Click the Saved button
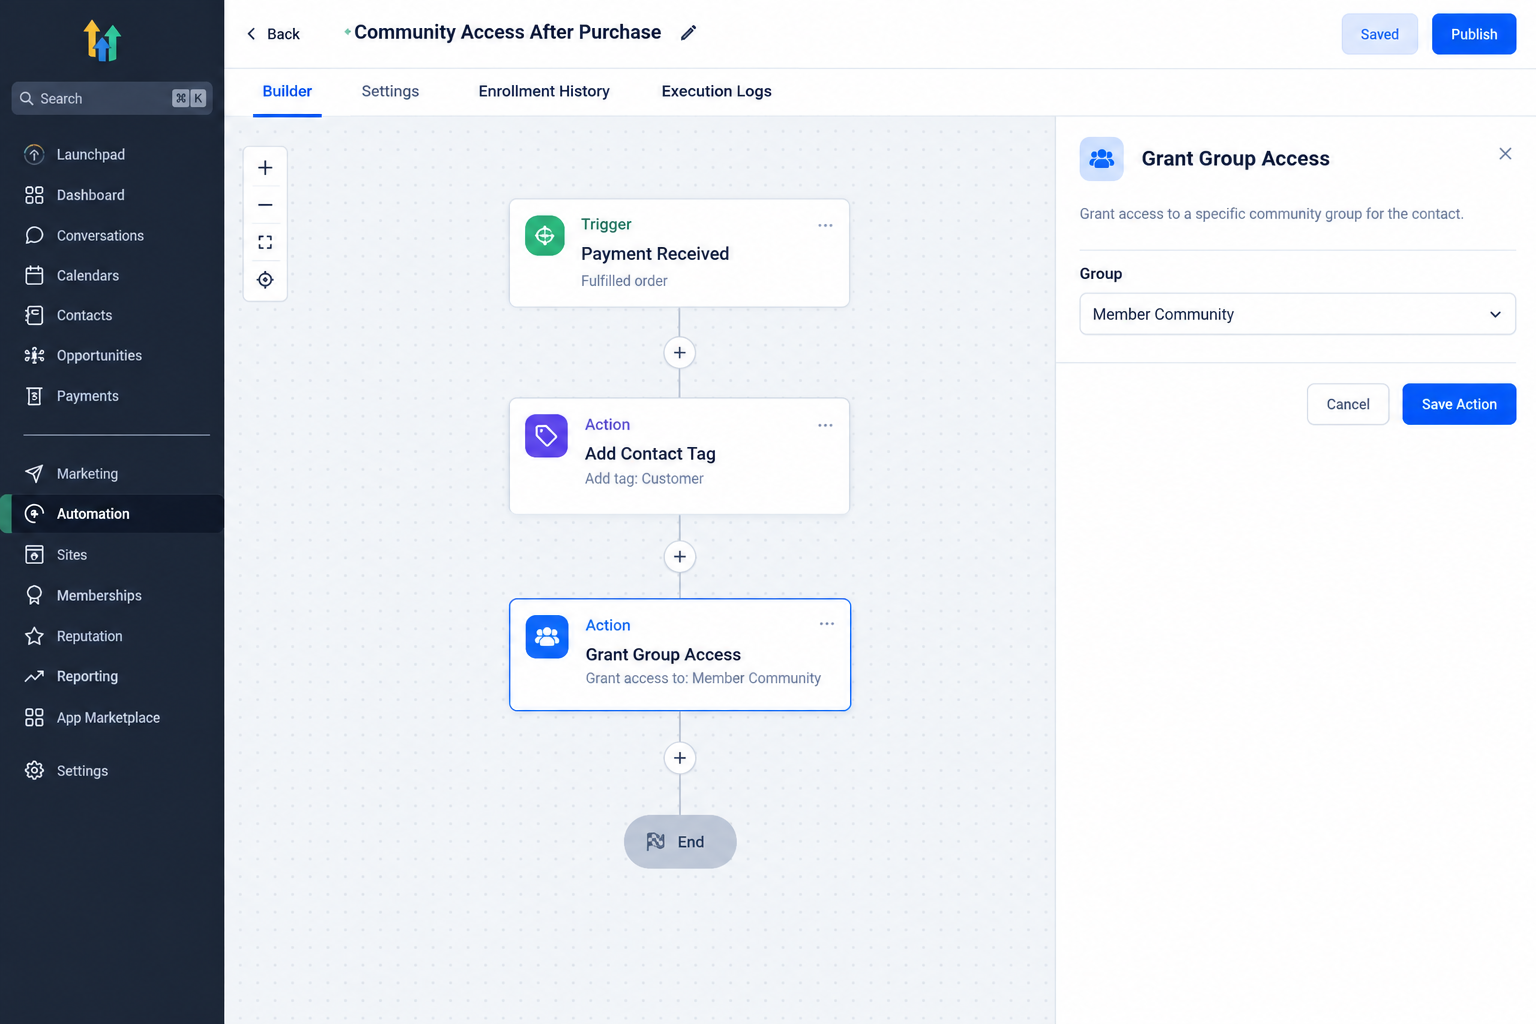Viewport: 1536px width, 1024px height. coord(1379,34)
